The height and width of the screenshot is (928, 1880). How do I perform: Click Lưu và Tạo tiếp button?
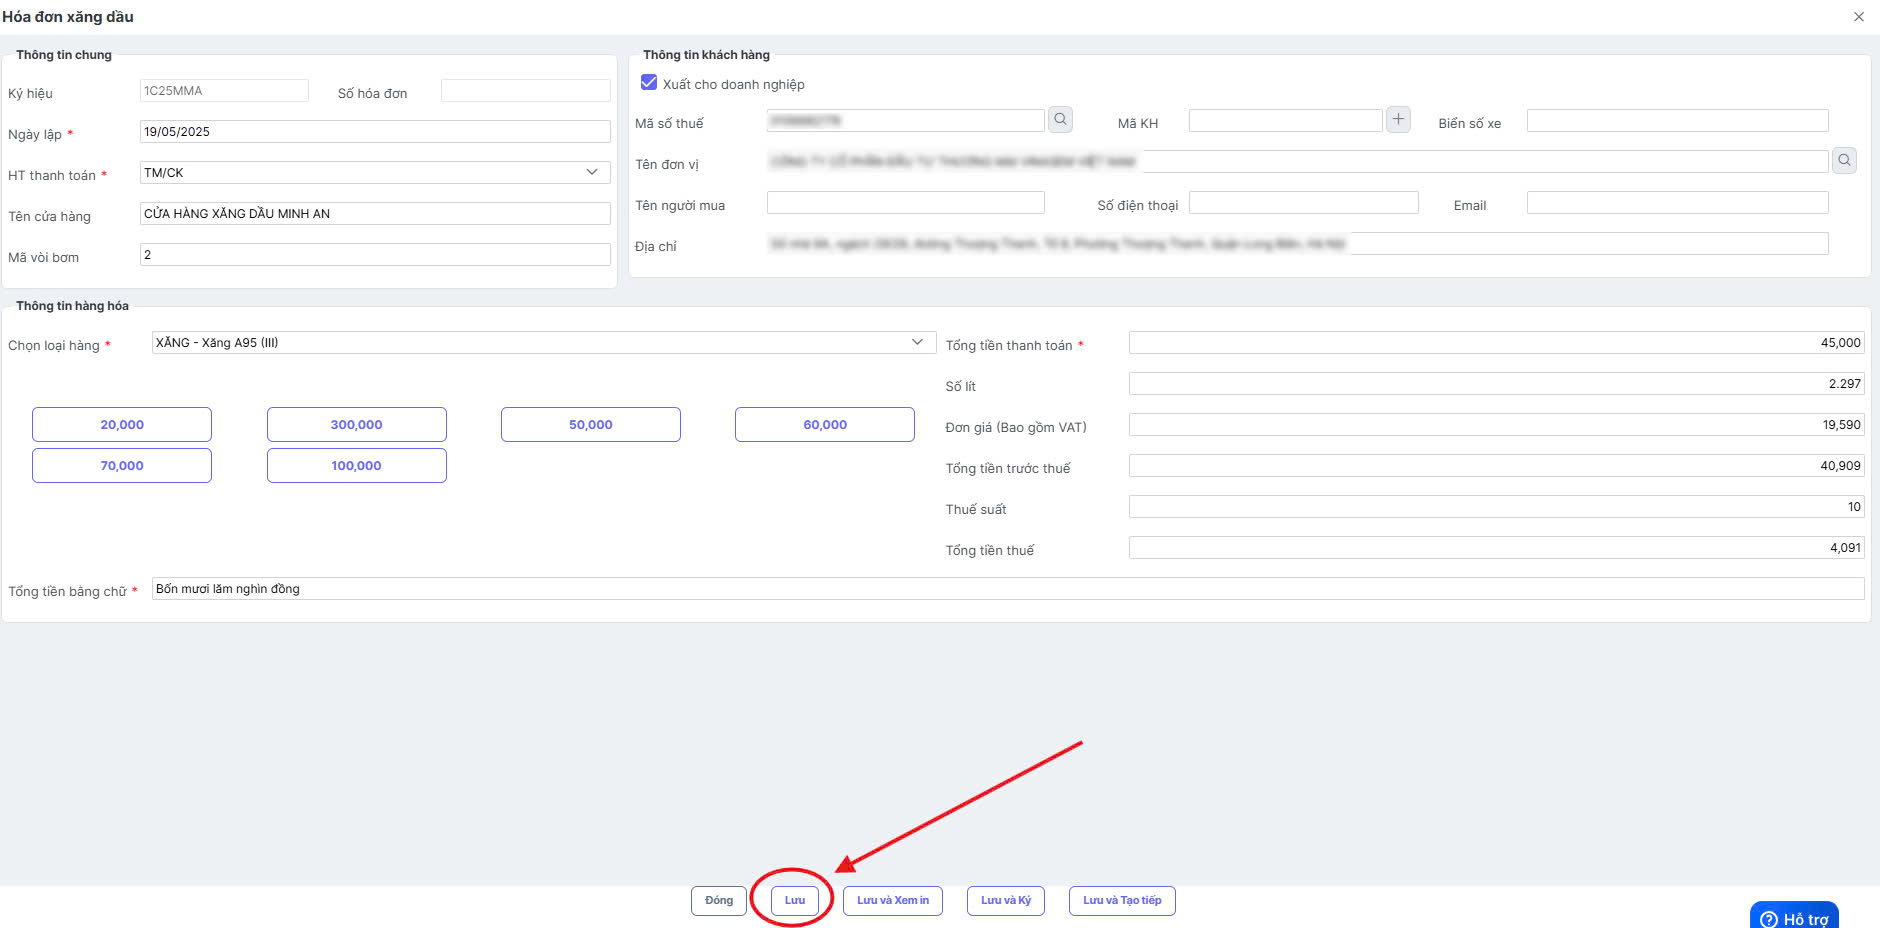1122,901
